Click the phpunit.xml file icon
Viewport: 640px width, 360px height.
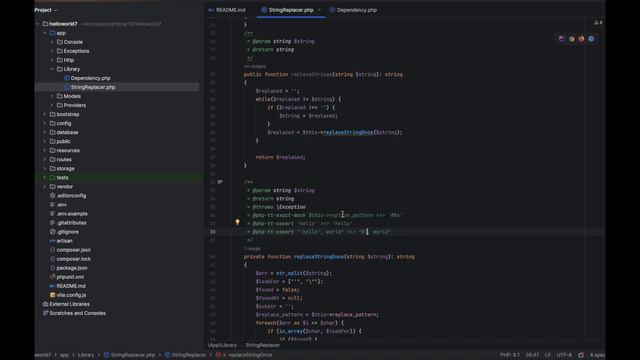(x=52, y=277)
